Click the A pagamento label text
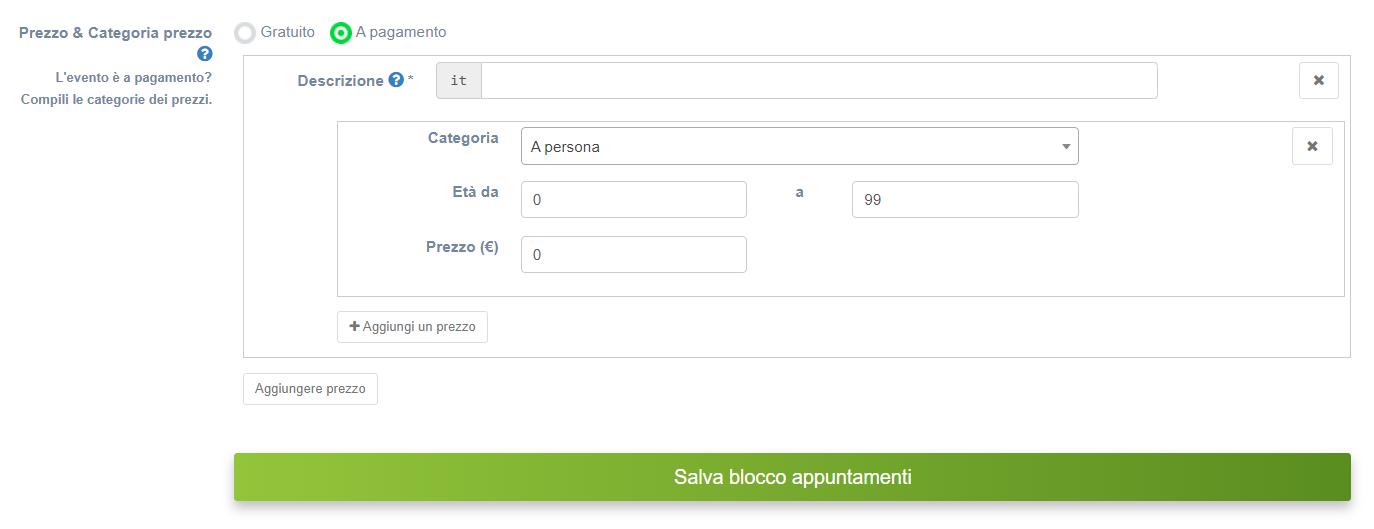 click(x=401, y=32)
